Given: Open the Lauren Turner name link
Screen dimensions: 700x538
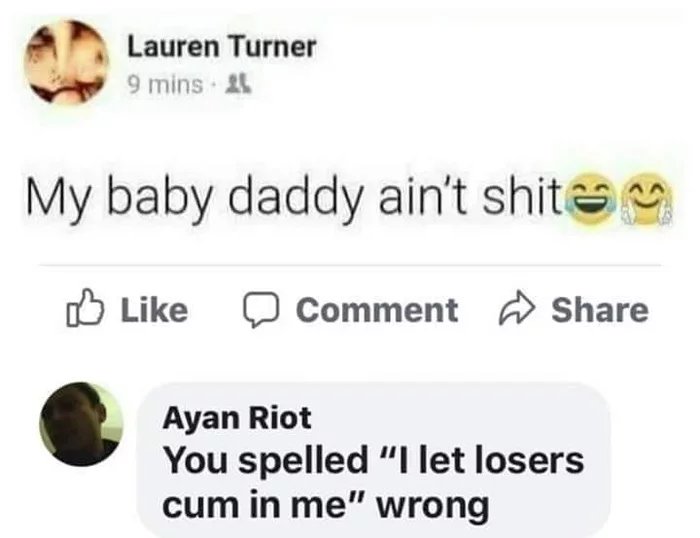Looking at the screenshot, I should click(222, 47).
